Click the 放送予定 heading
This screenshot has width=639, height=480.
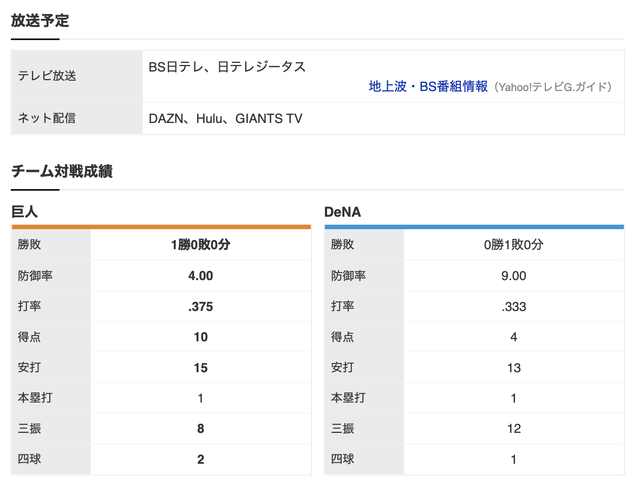40,20
